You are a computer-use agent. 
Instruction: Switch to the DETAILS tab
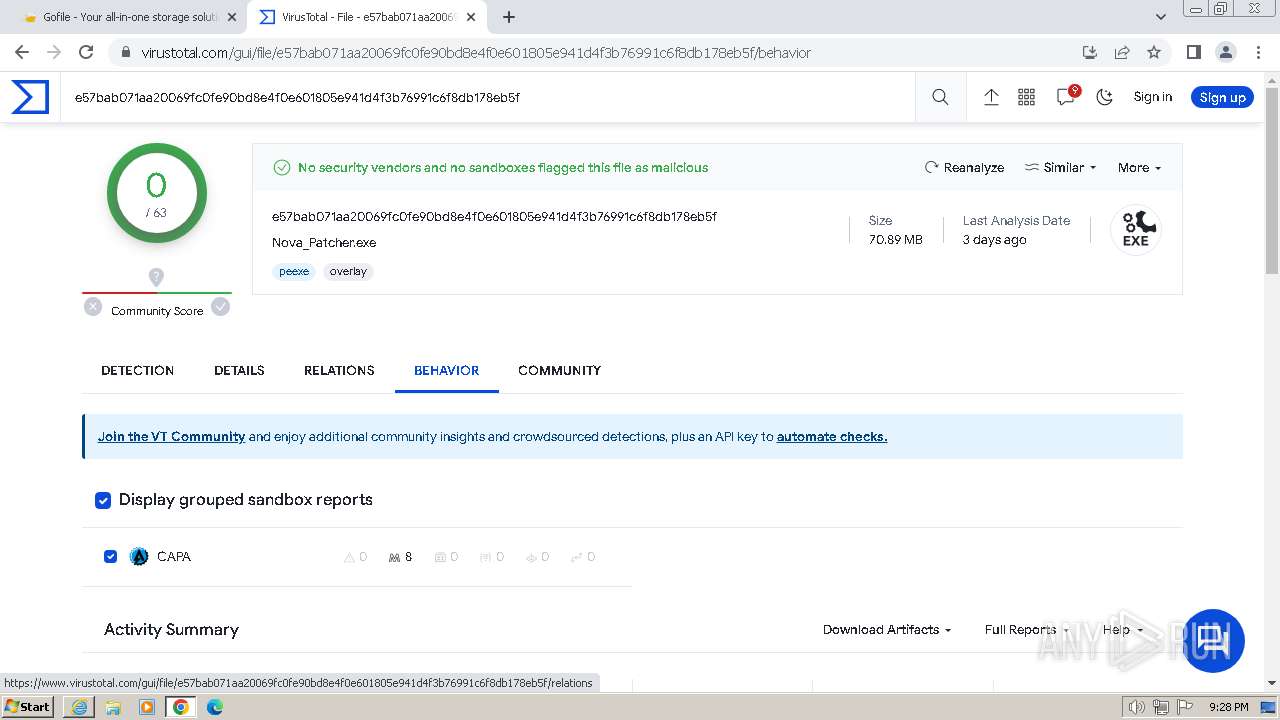(239, 370)
